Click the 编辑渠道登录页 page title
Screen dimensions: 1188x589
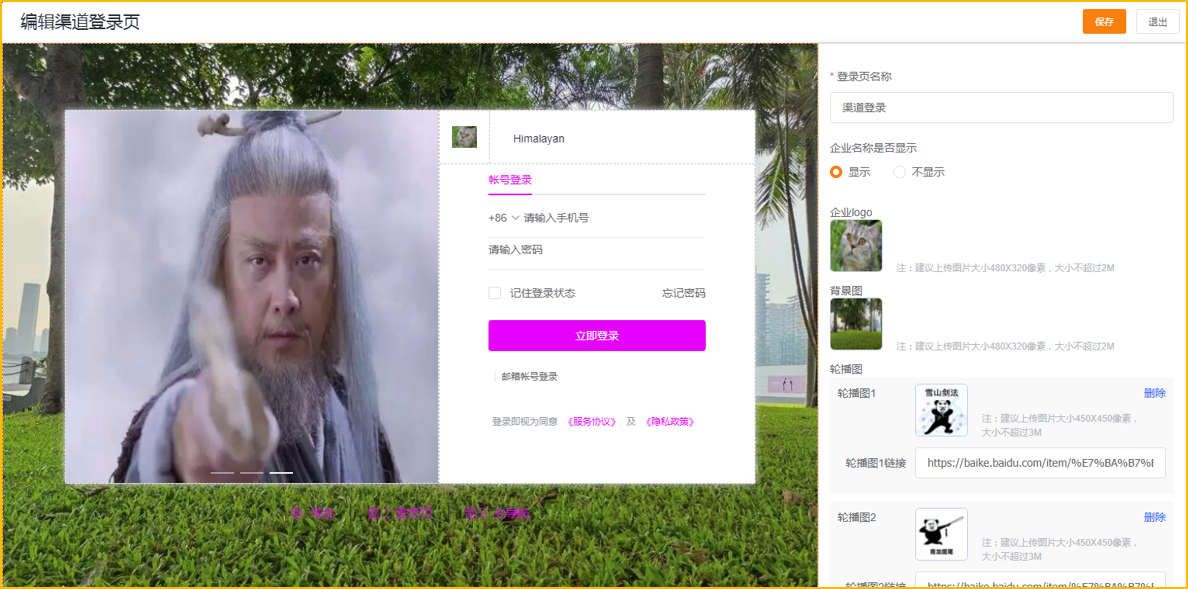[80, 22]
